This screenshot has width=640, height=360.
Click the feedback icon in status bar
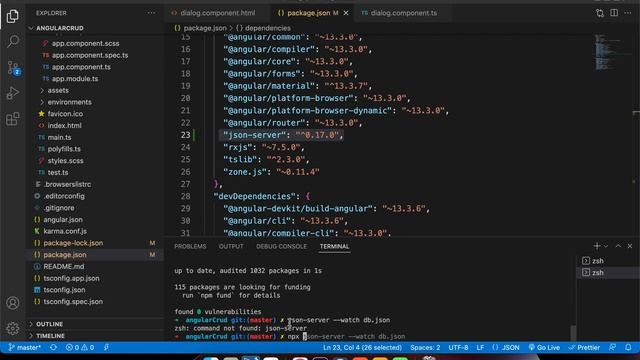(613, 348)
